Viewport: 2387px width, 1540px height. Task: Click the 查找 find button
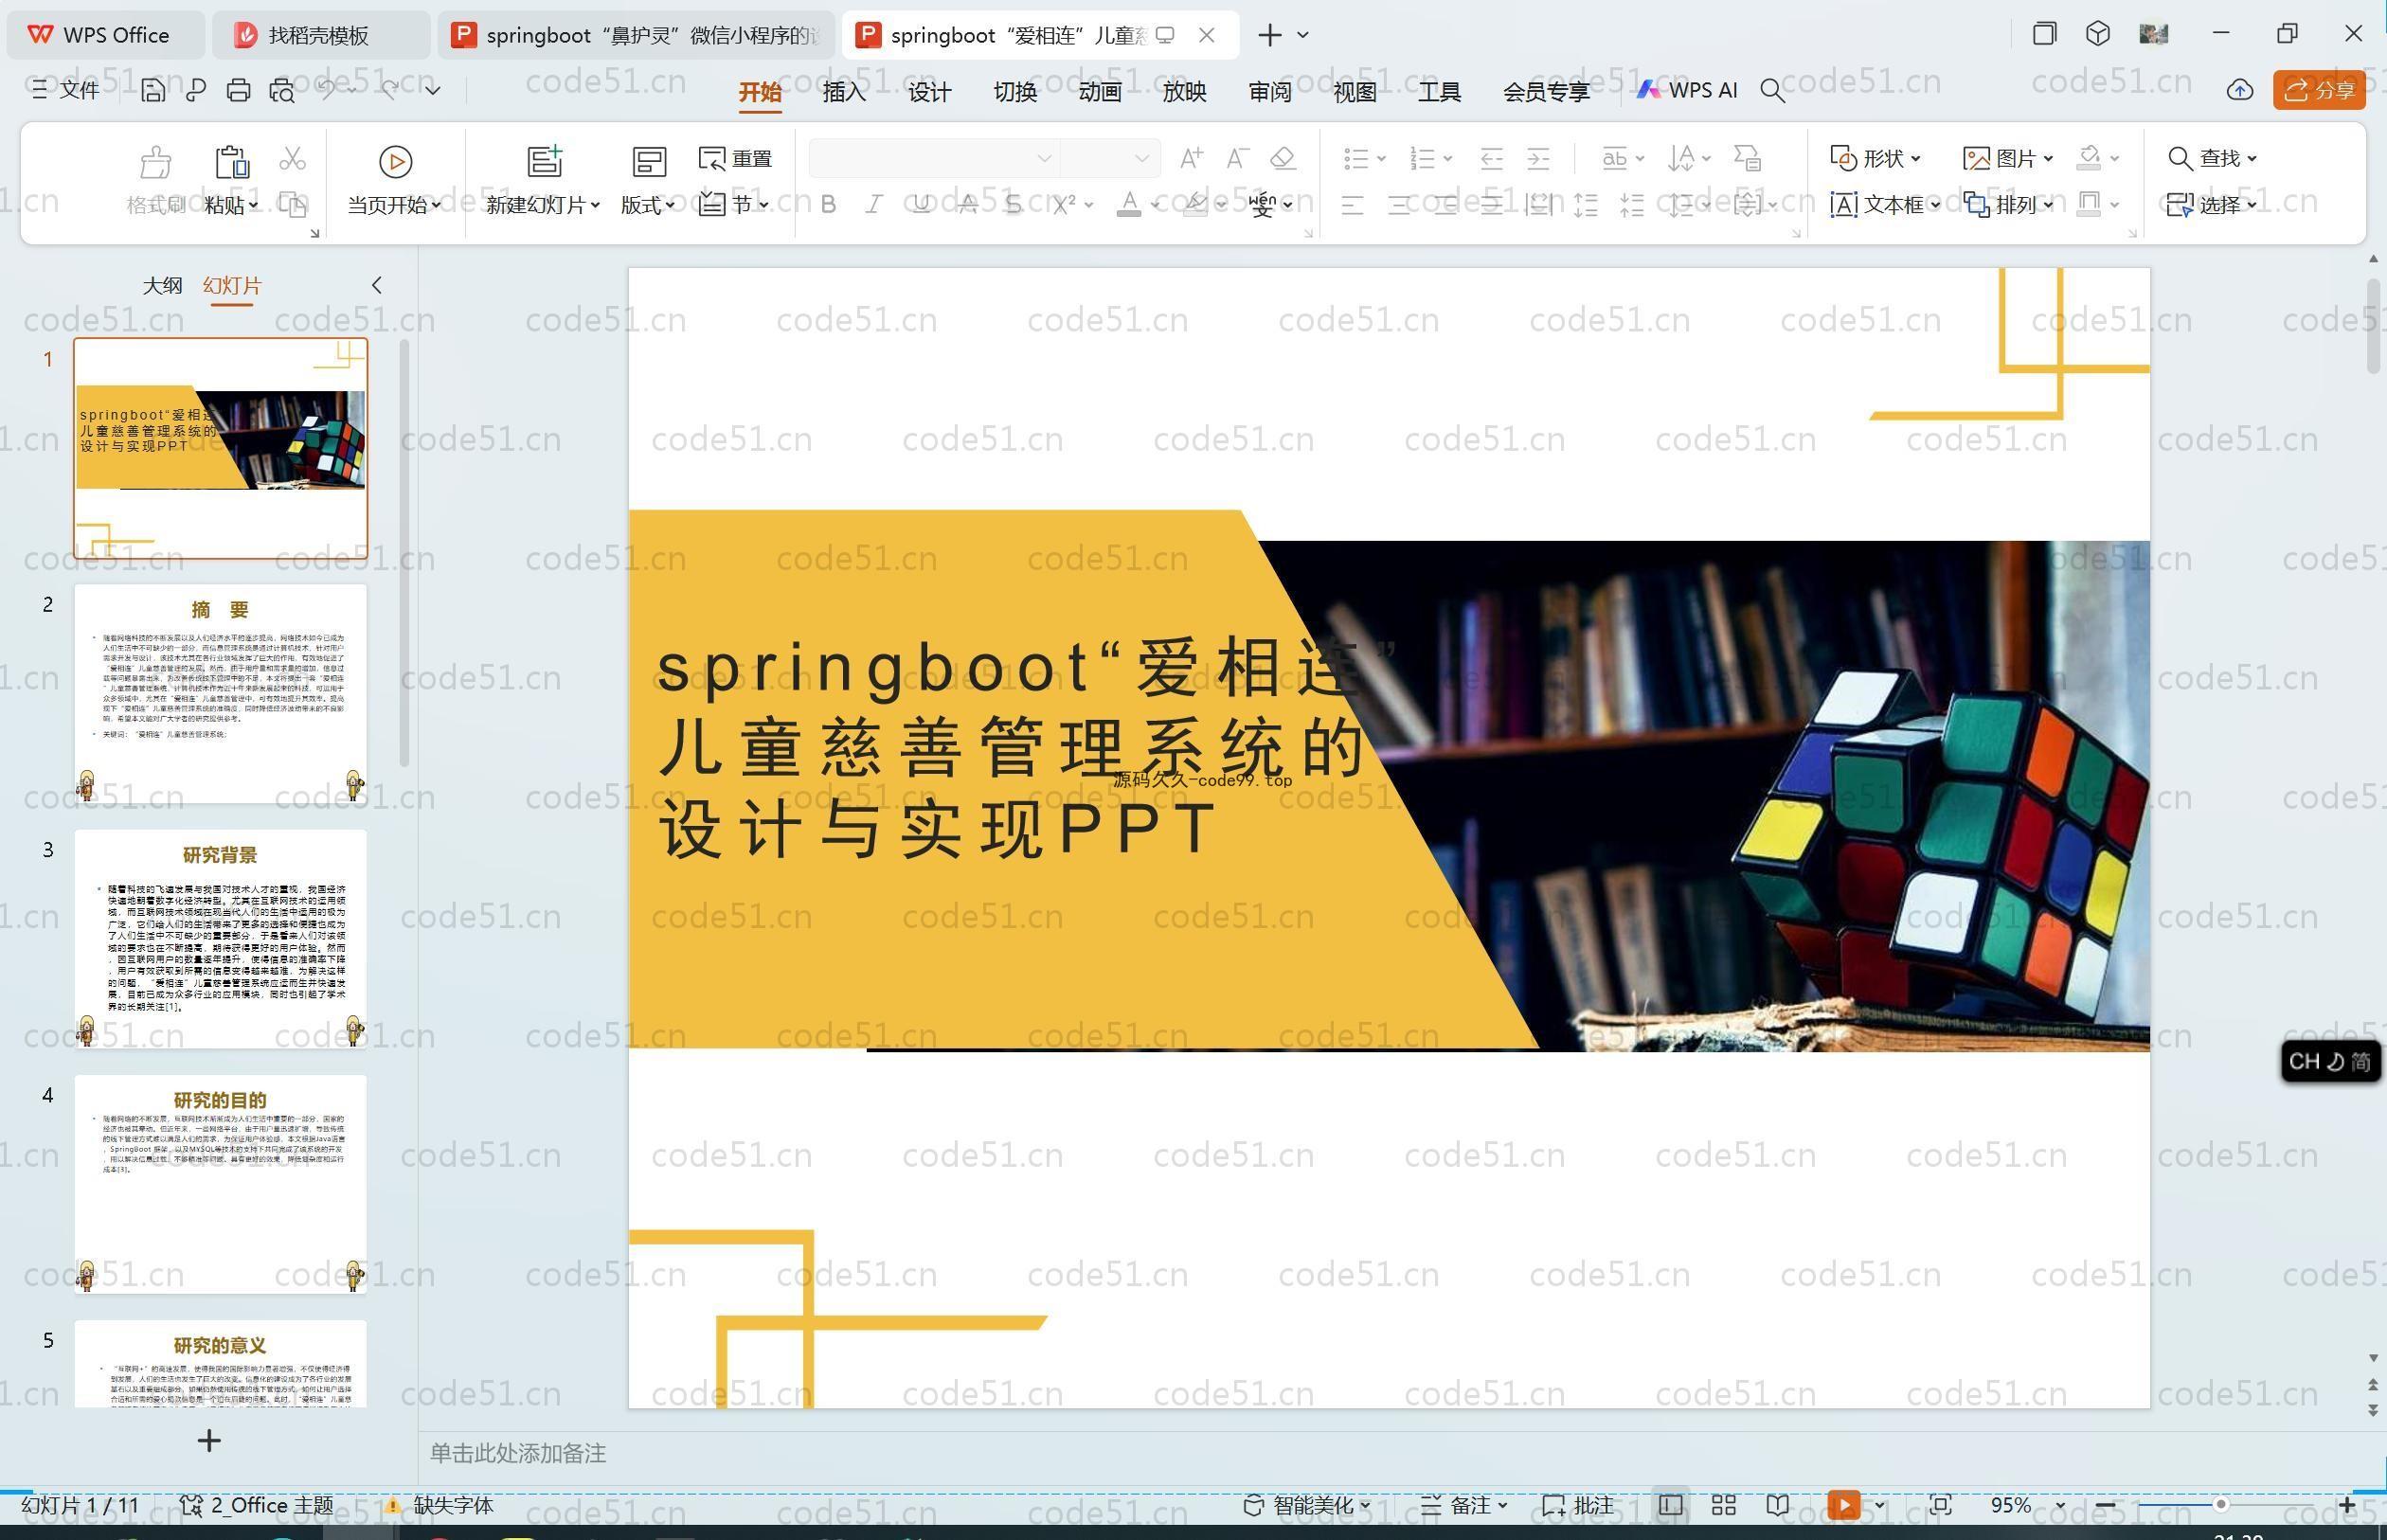(2212, 158)
